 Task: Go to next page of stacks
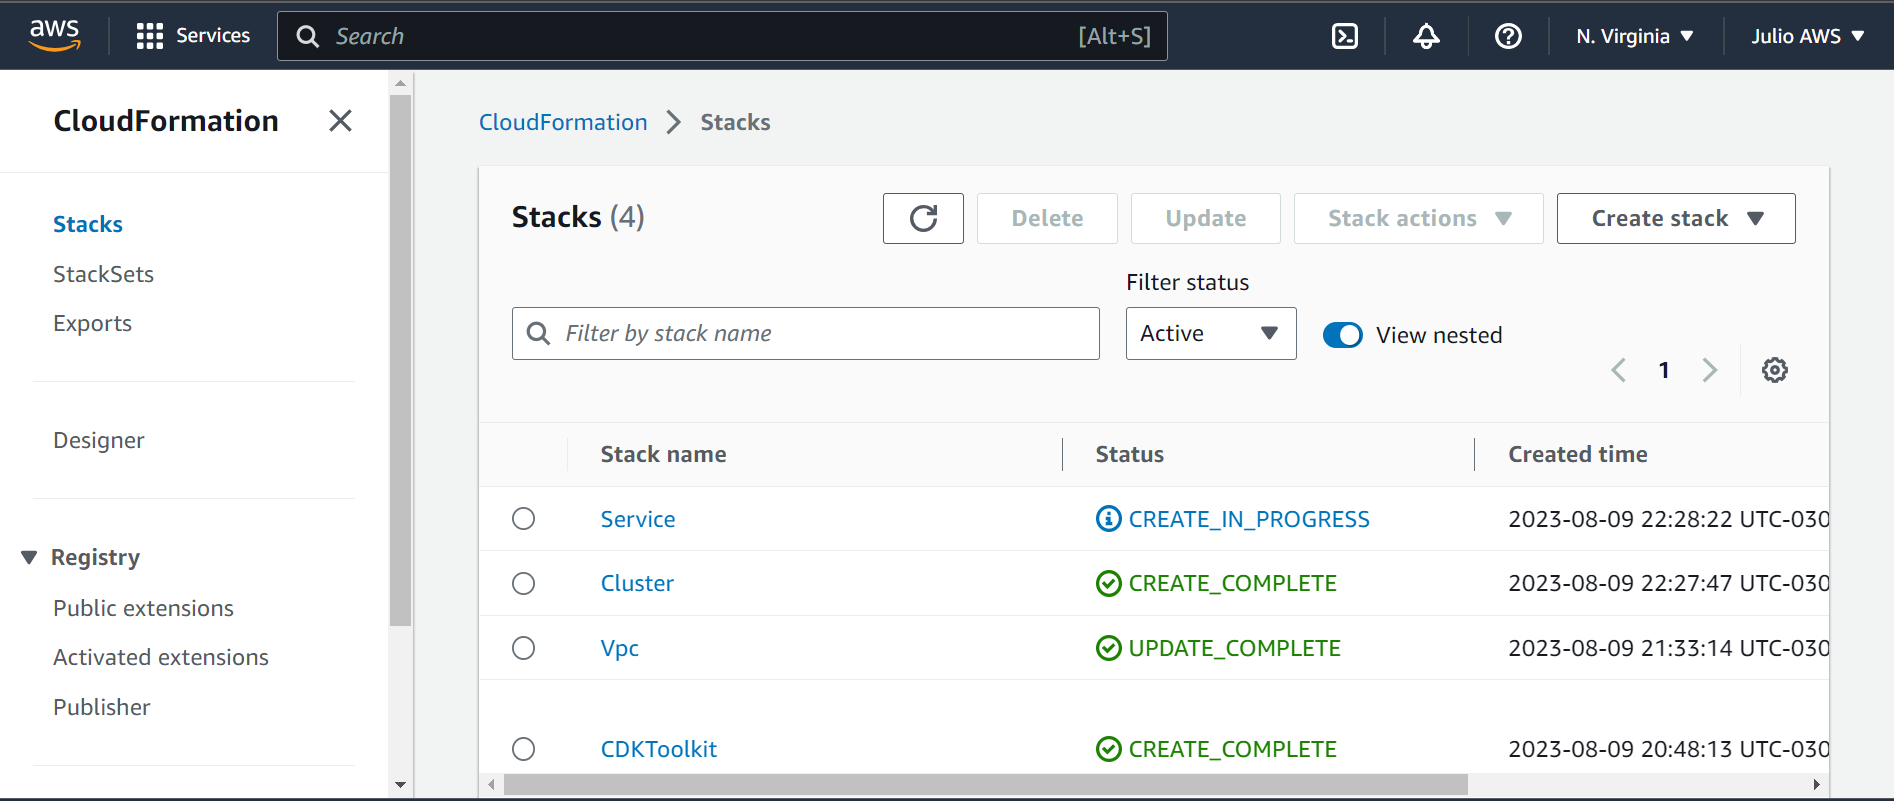coord(1710,370)
